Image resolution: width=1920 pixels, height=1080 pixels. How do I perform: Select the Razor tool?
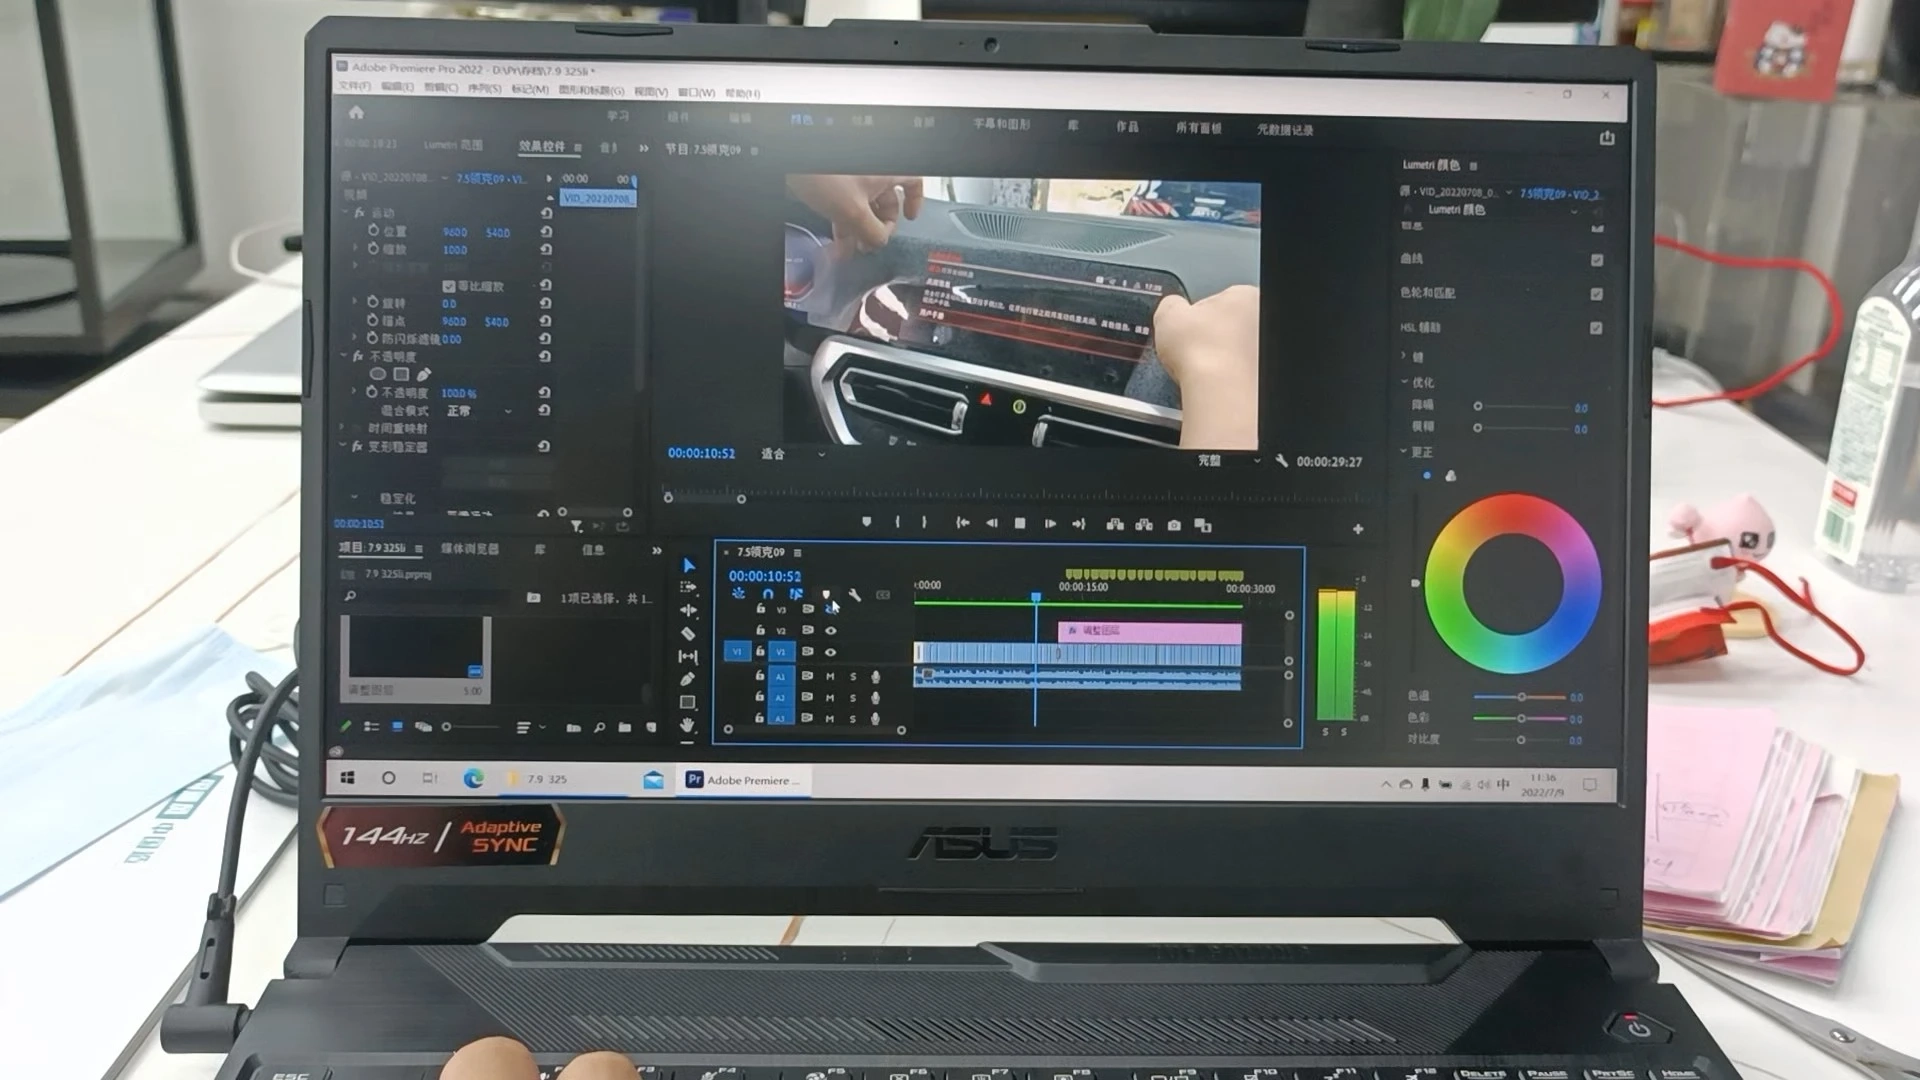pos(688,633)
